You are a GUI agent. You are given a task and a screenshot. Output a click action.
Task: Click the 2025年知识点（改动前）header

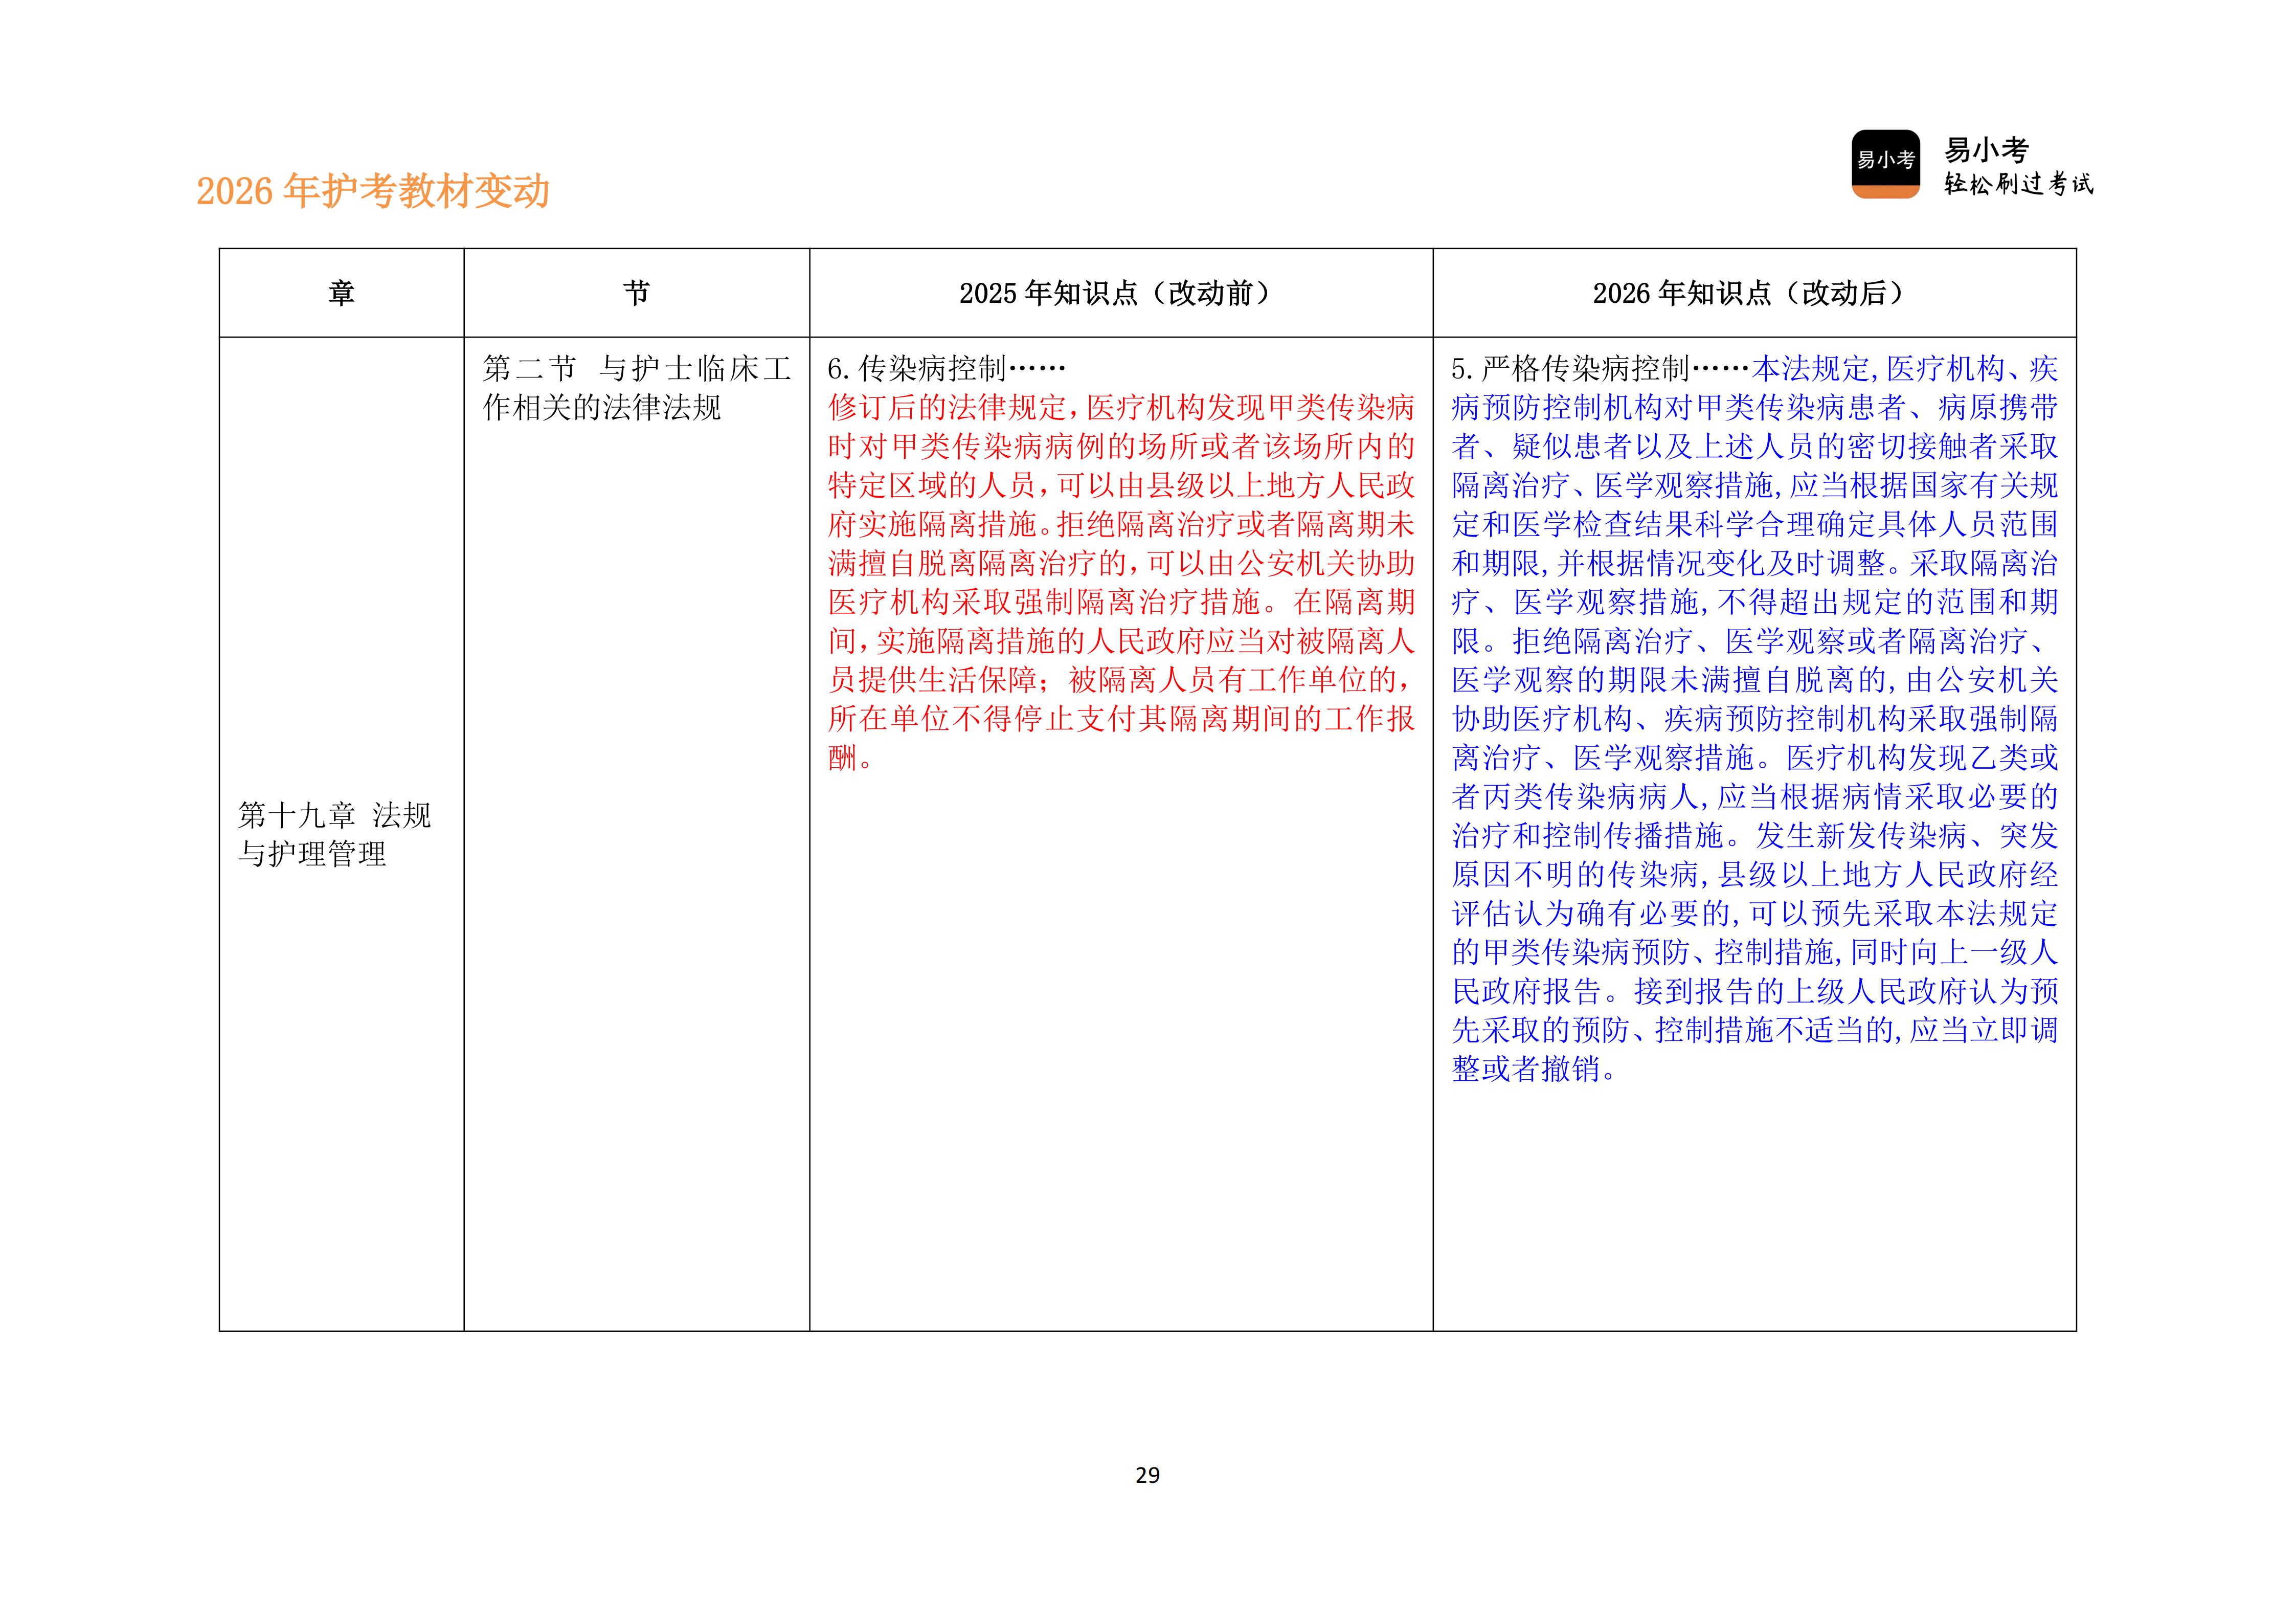click(1117, 291)
